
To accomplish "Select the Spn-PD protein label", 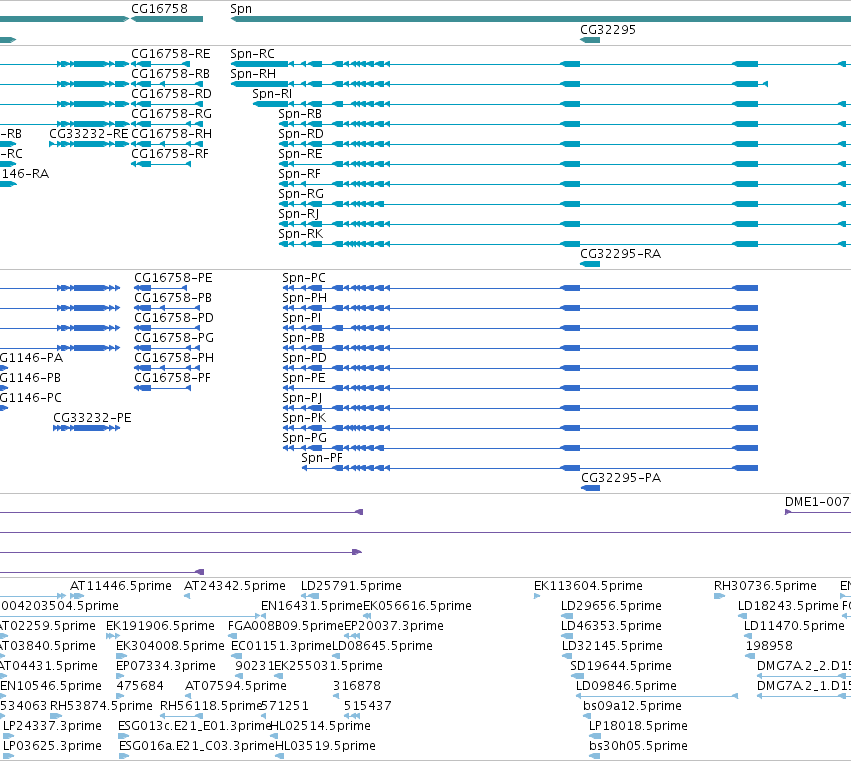I will click(x=304, y=358).
